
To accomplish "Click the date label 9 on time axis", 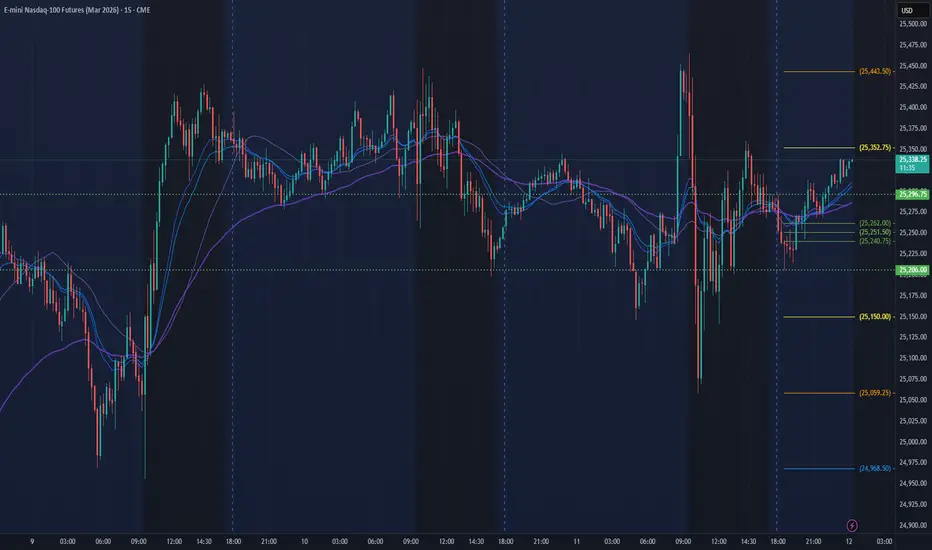I will (32, 542).
